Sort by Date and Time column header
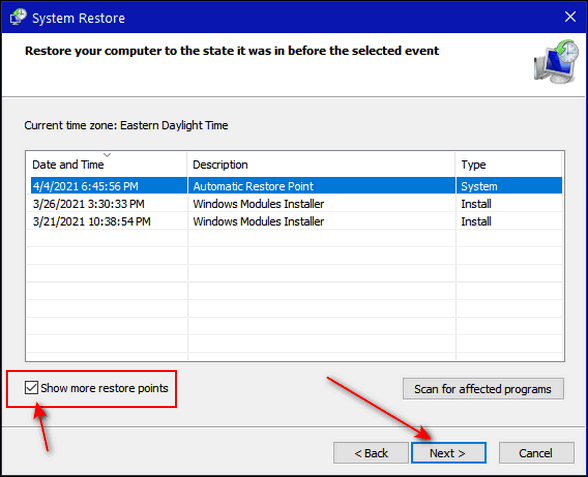The image size is (588, 477). tap(106, 164)
